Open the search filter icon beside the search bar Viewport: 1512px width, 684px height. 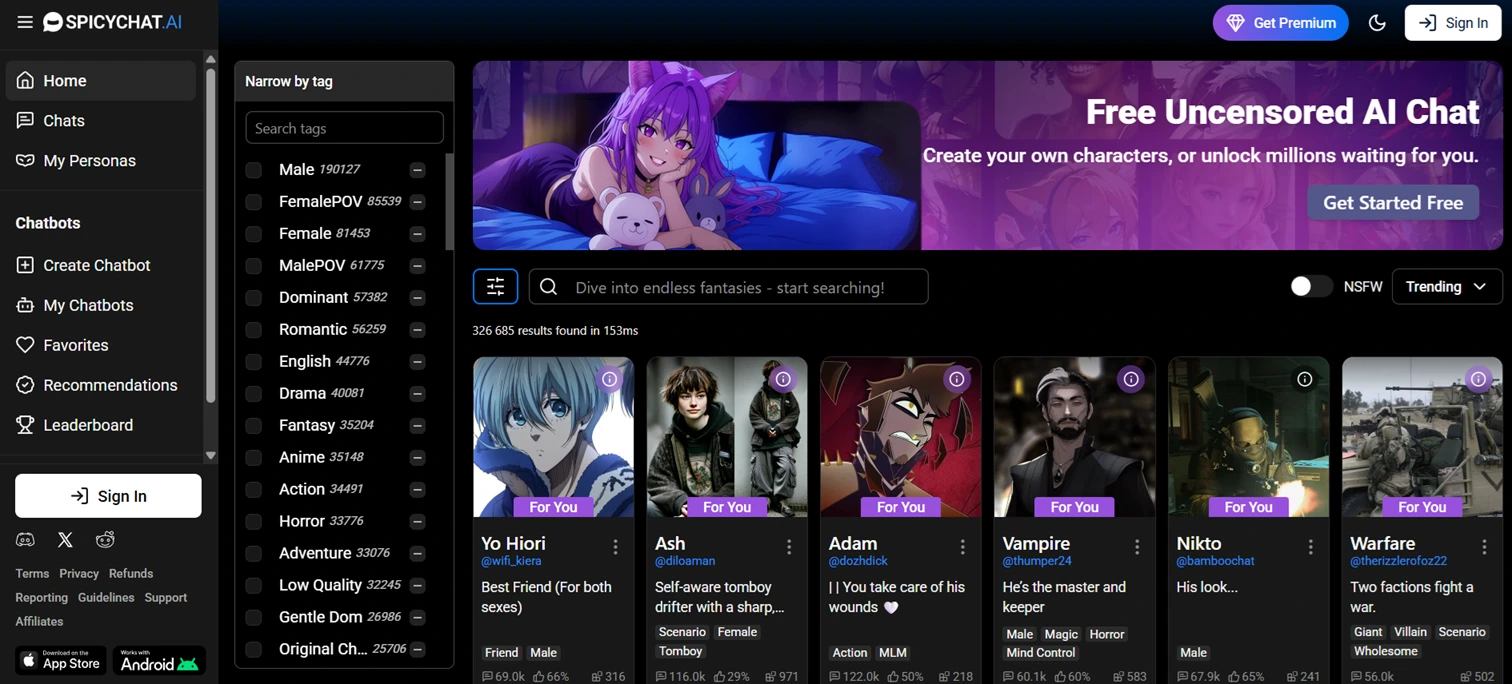click(x=495, y=287)
